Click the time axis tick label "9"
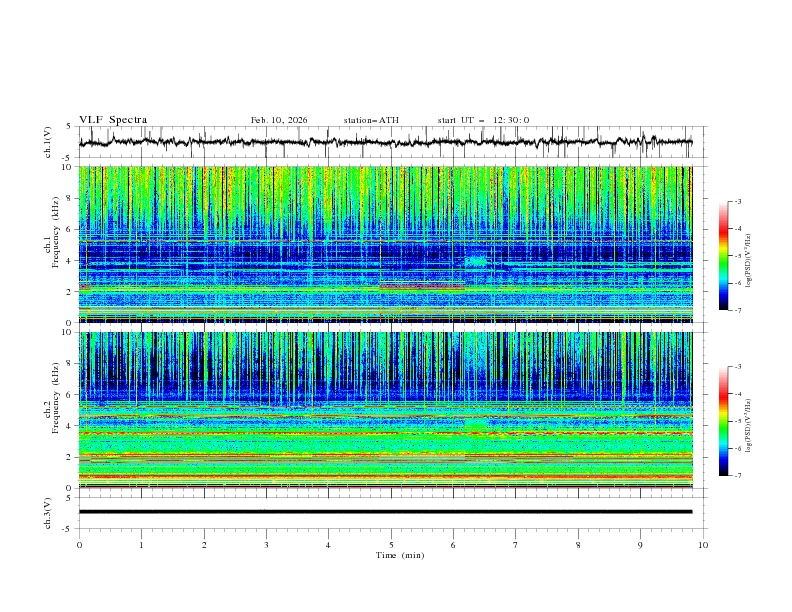792x612 pixels. tap(640, 545)
